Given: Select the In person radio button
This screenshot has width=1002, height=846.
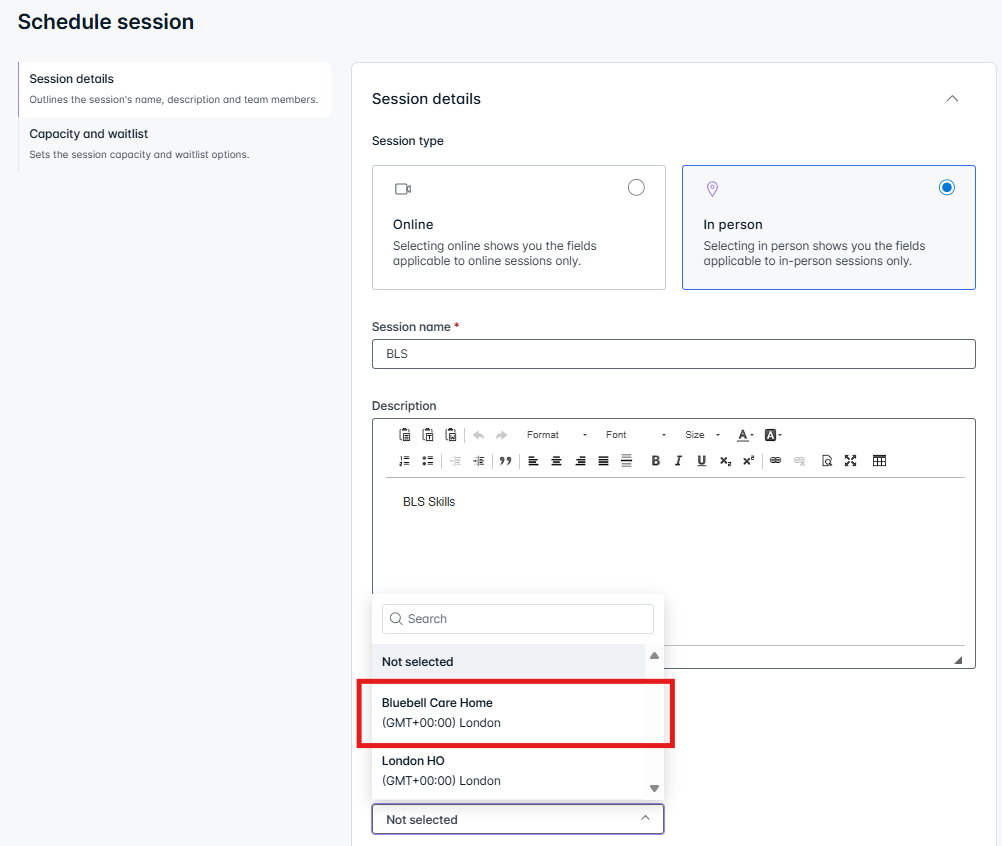Looking at the screenshot, I should (x=947, y=188).
